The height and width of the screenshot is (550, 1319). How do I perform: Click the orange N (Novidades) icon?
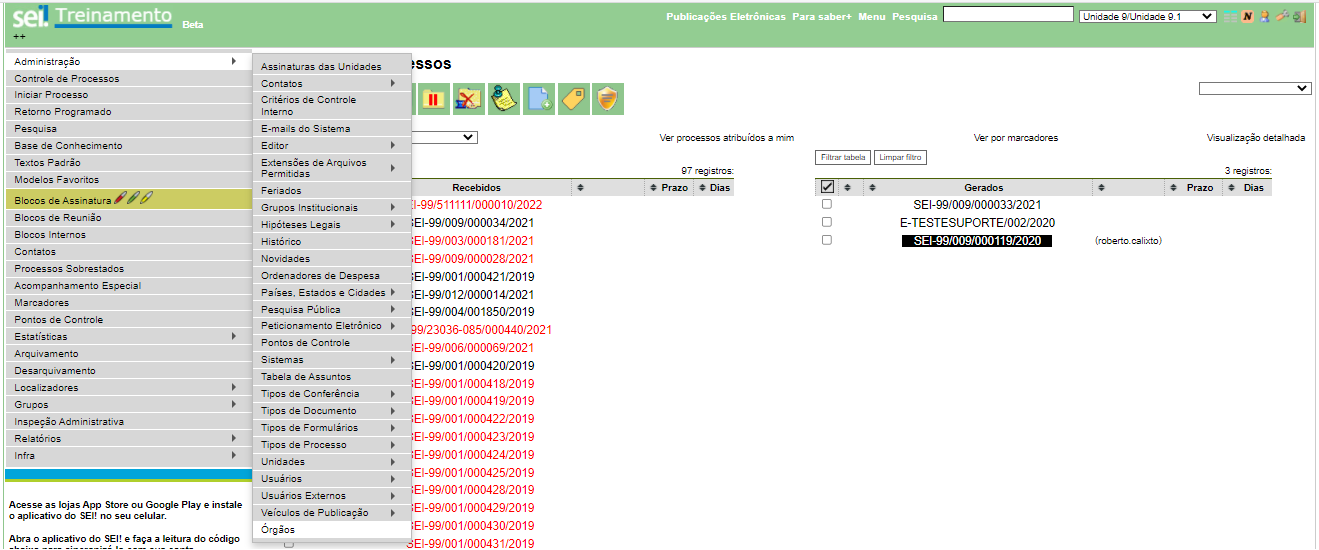[1247, 17]
